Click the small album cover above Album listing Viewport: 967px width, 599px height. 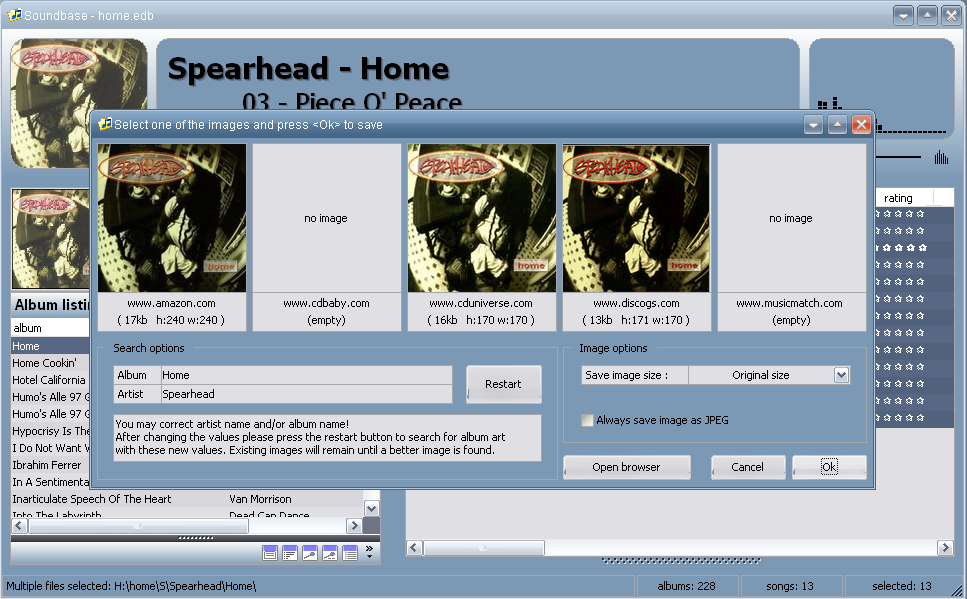pyautogui.click(x=51, y=239)
